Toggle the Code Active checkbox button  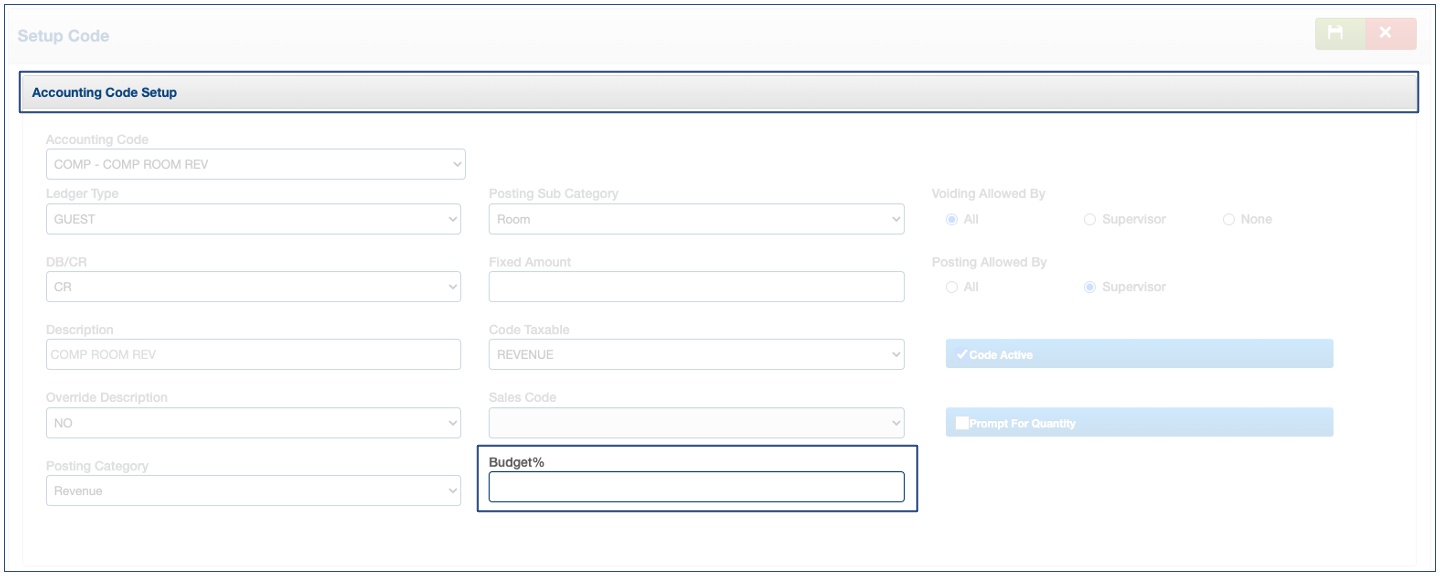point(1139,354)
